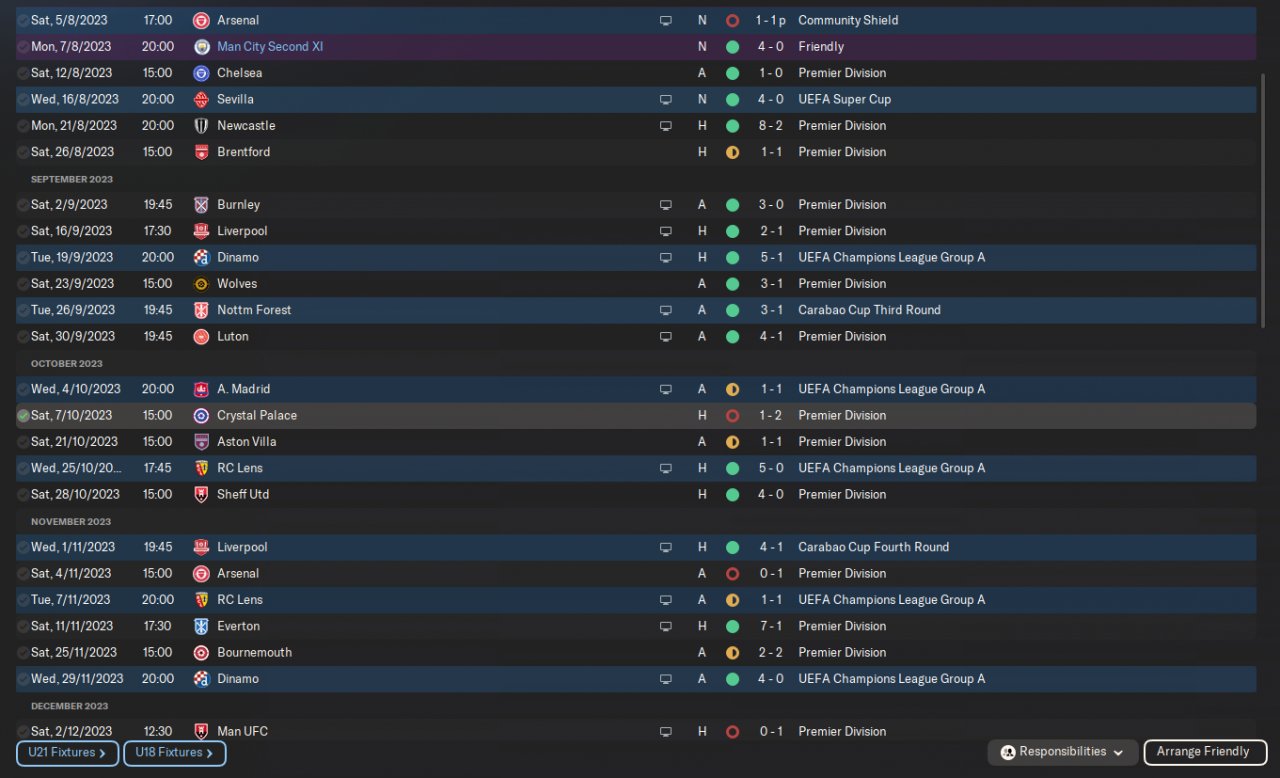
Task: Click the red loss indicator for Arsenal away match
Action: pos(732,574)
